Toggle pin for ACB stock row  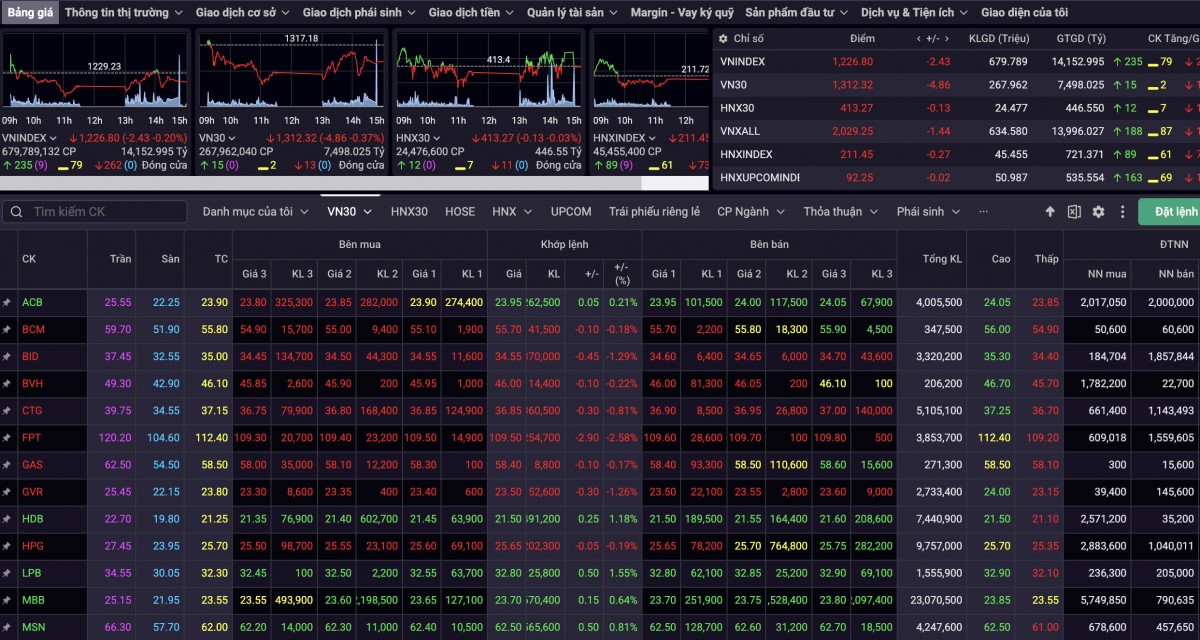[7, 302]
